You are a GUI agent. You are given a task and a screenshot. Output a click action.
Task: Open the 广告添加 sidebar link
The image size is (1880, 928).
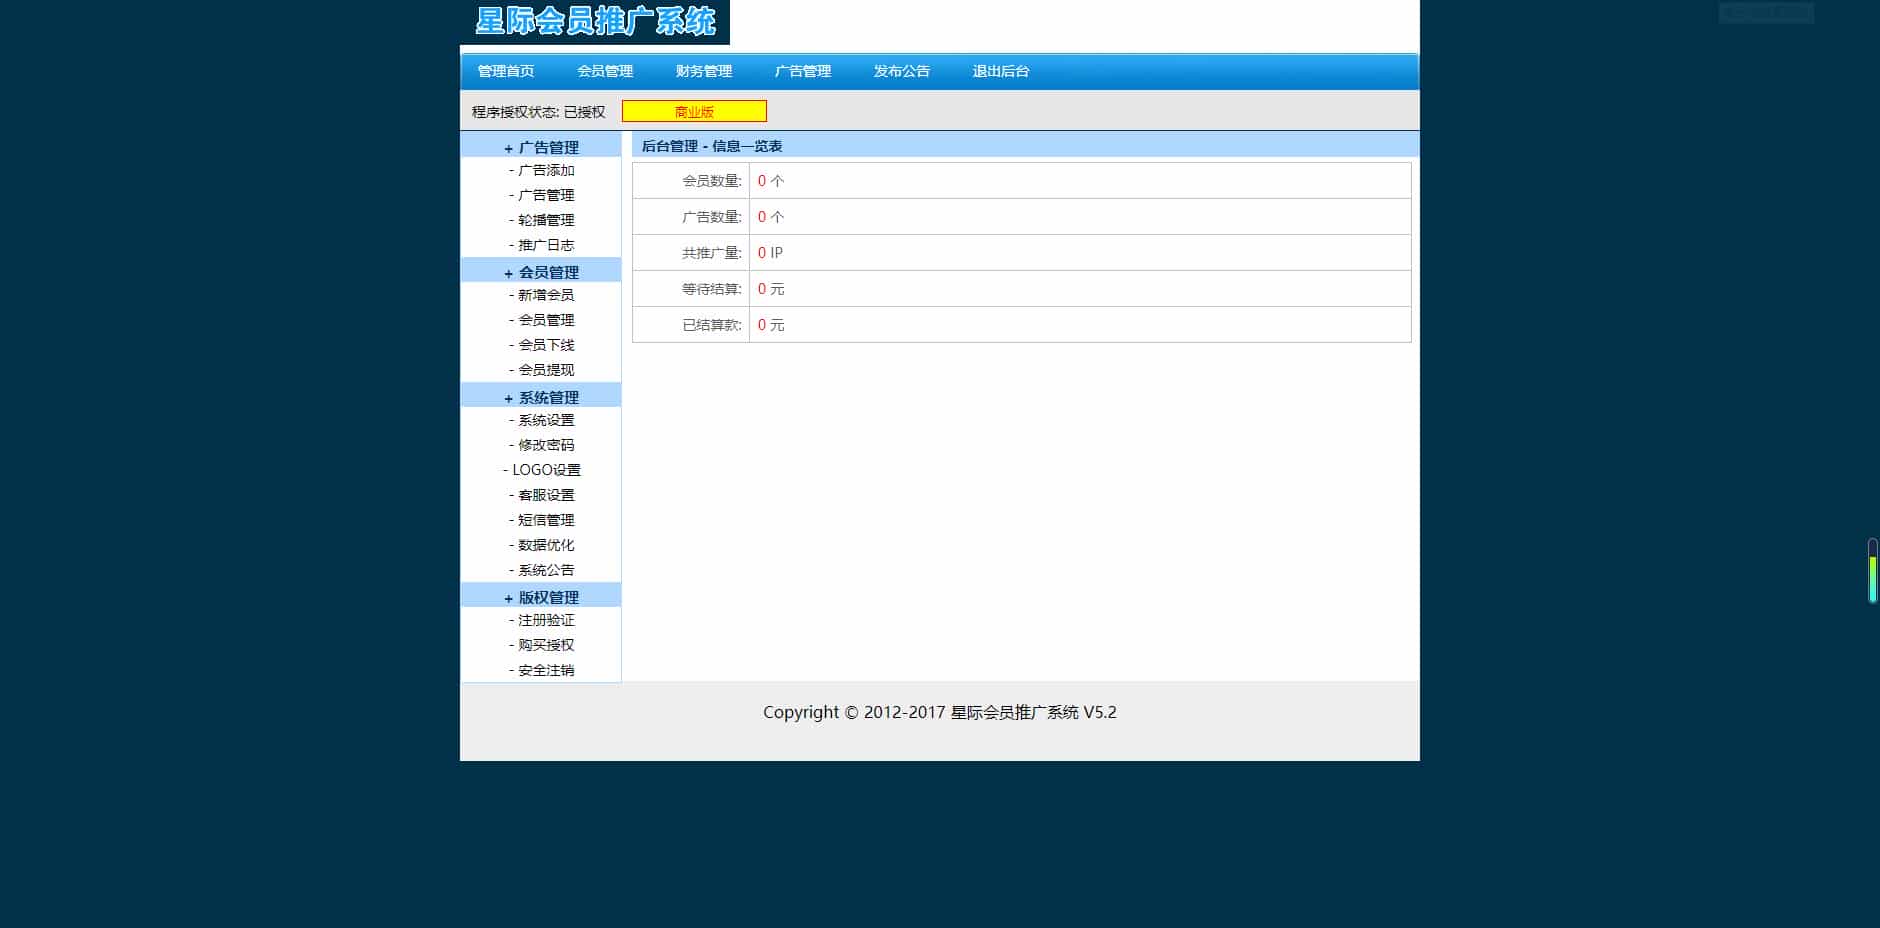click(542, 170)
